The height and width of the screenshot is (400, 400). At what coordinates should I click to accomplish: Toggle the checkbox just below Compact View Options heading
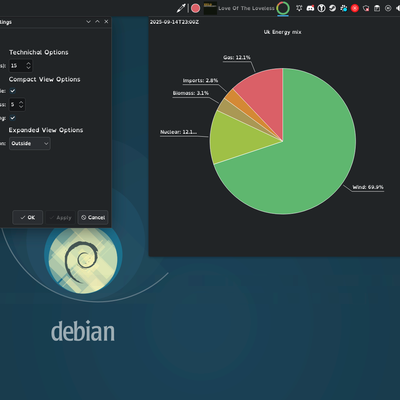13,91
